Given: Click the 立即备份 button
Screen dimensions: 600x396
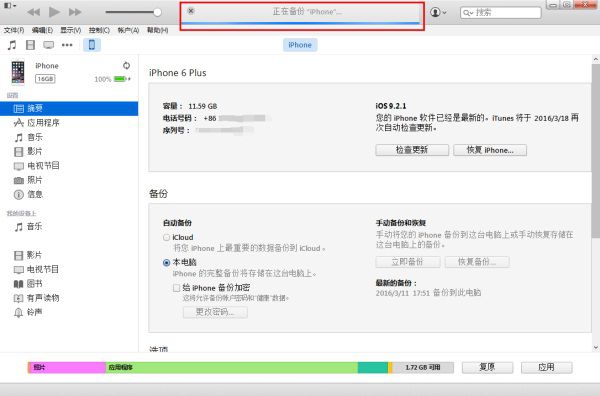Looking at the screenshot, I should (x=408, y=262).
